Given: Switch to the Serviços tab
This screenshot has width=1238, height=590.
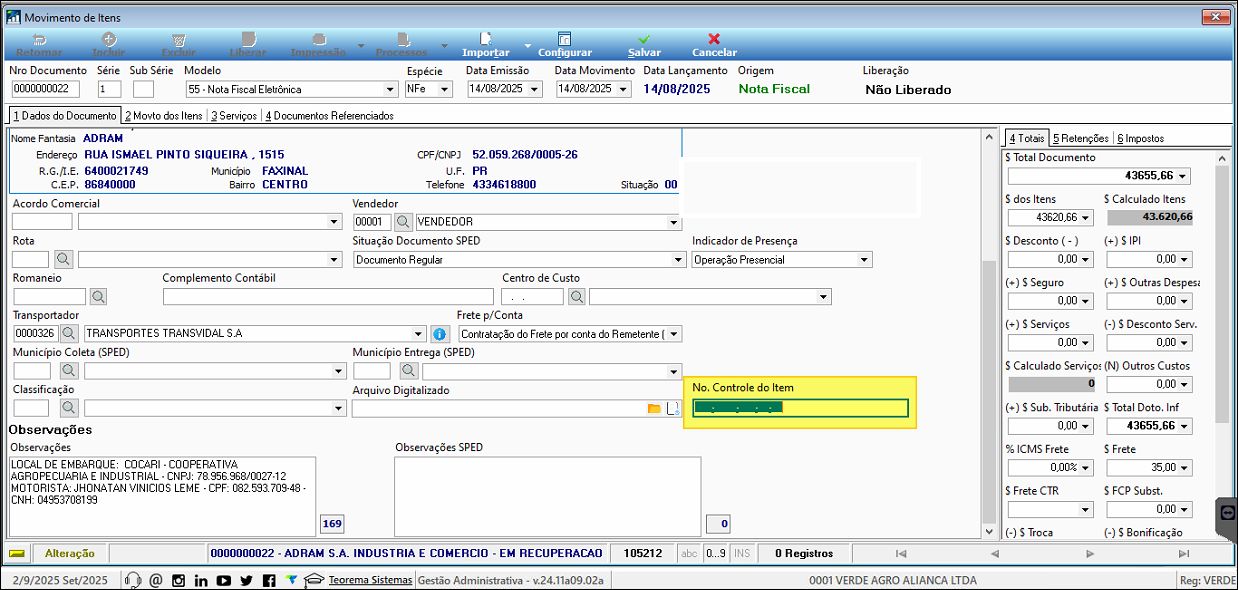Looking at the screenshot, I should coord(233,116).
